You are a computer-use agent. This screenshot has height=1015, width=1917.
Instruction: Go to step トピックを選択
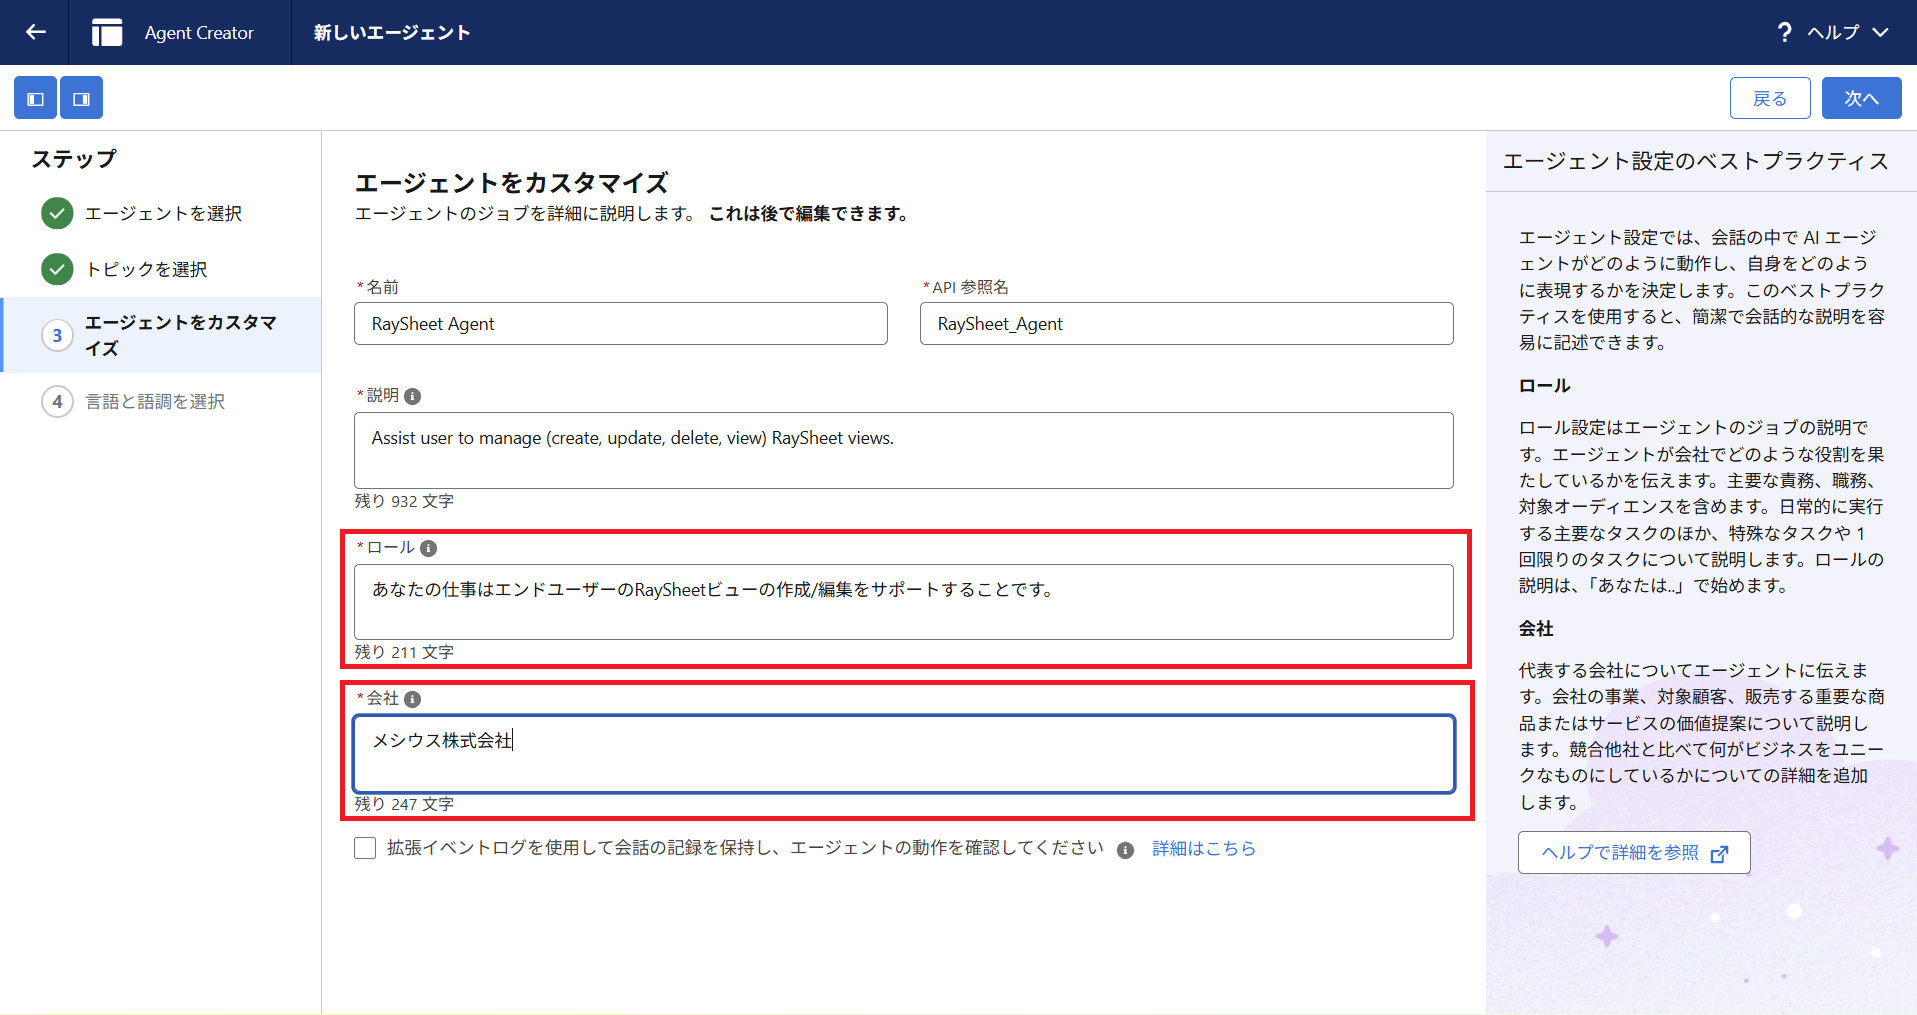[x=146, y=269]
